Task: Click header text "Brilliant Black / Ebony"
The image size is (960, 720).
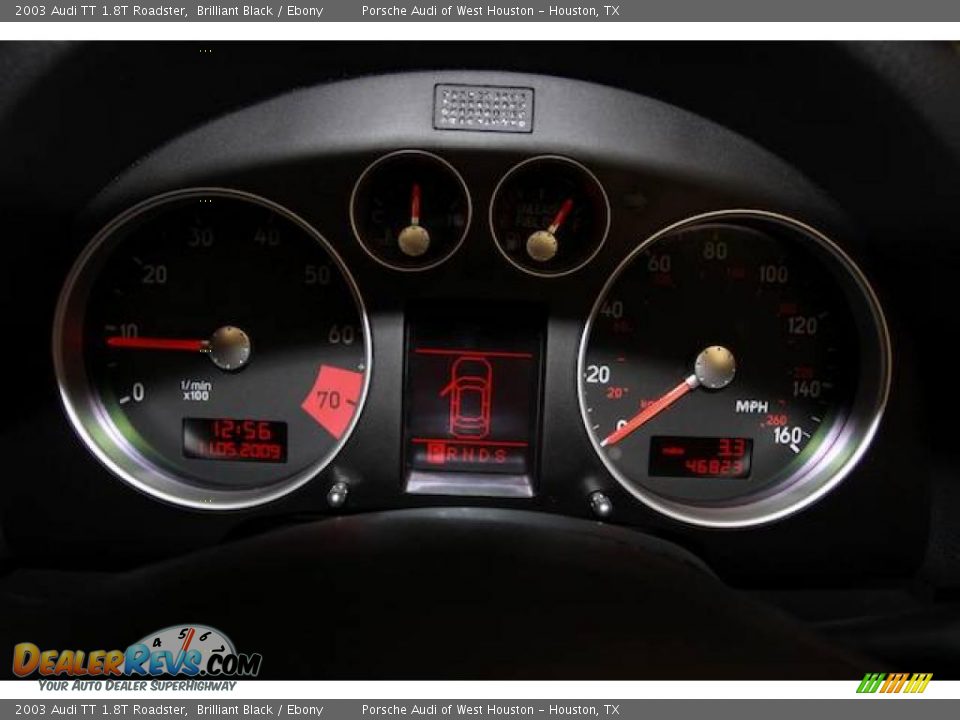Action: tap(260, 10)
